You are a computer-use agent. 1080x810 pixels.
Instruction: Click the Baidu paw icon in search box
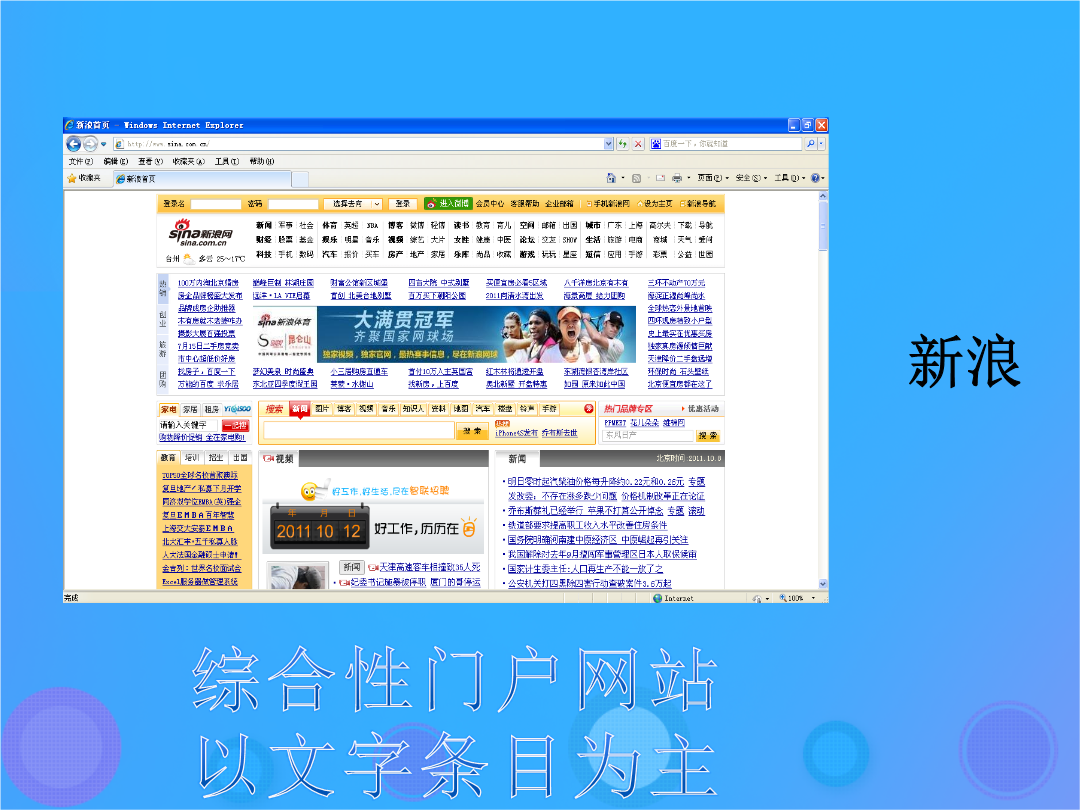click(656, 144)
